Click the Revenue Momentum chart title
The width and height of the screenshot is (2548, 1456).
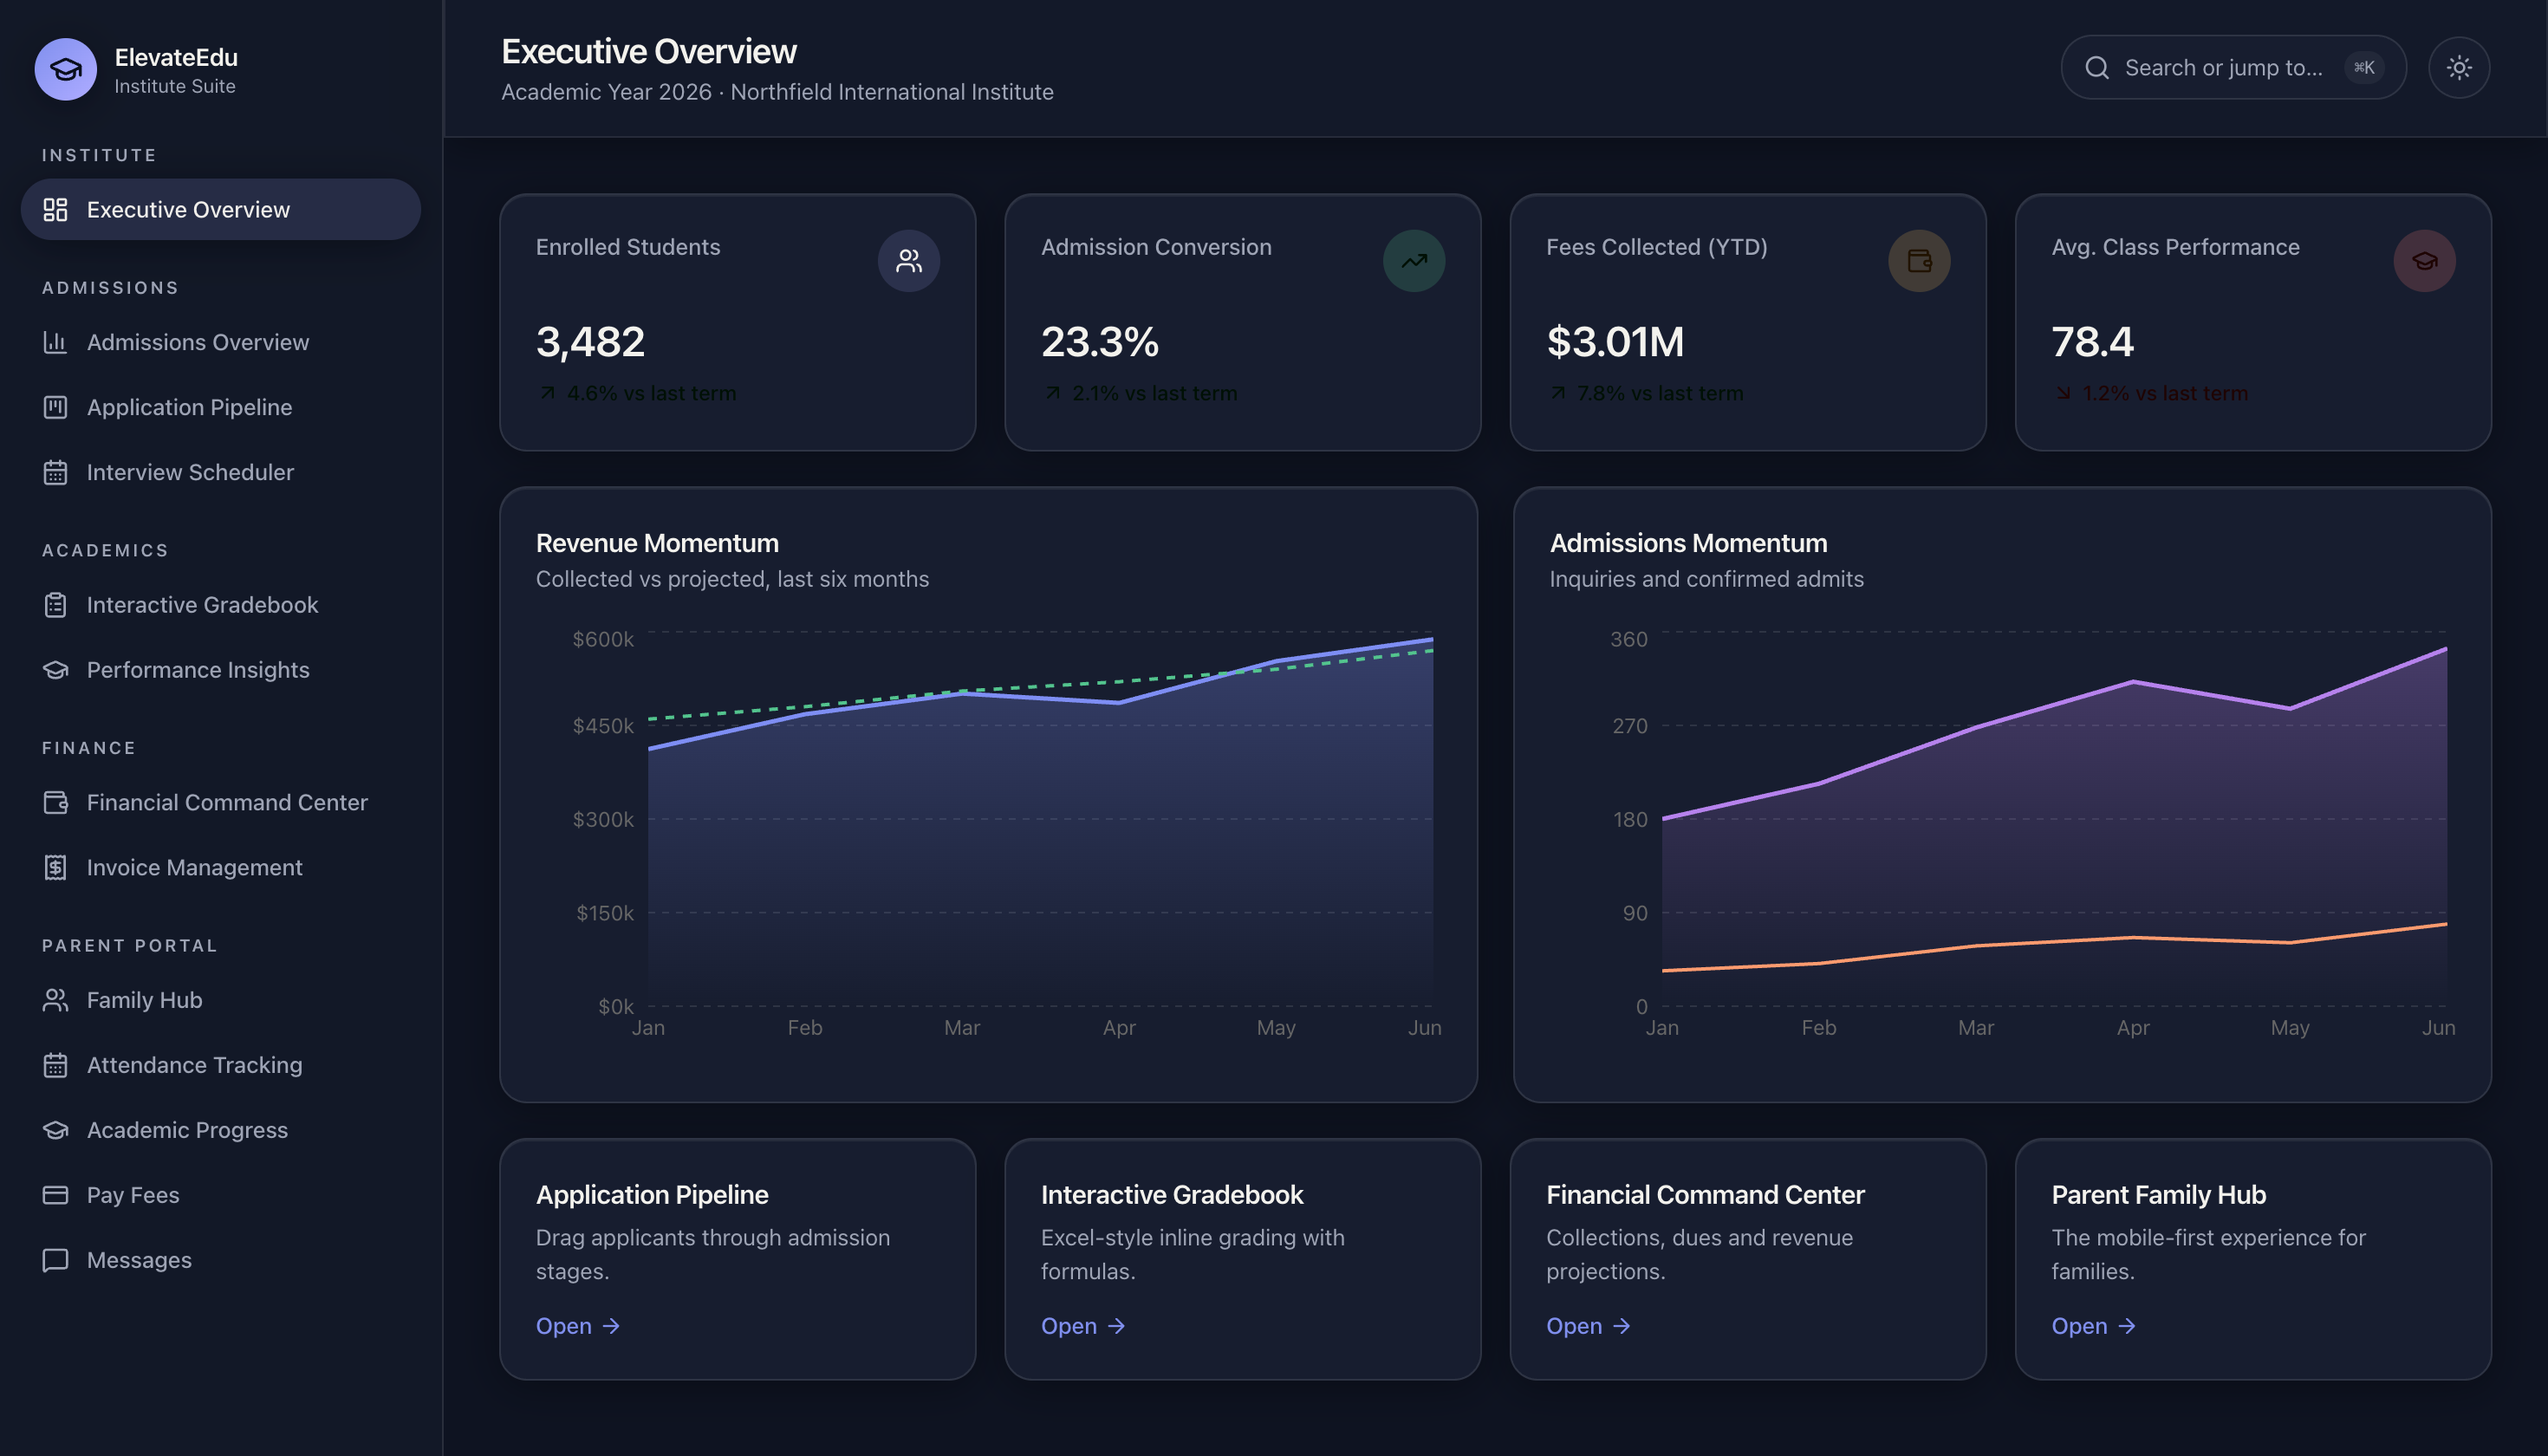[657, 543]
